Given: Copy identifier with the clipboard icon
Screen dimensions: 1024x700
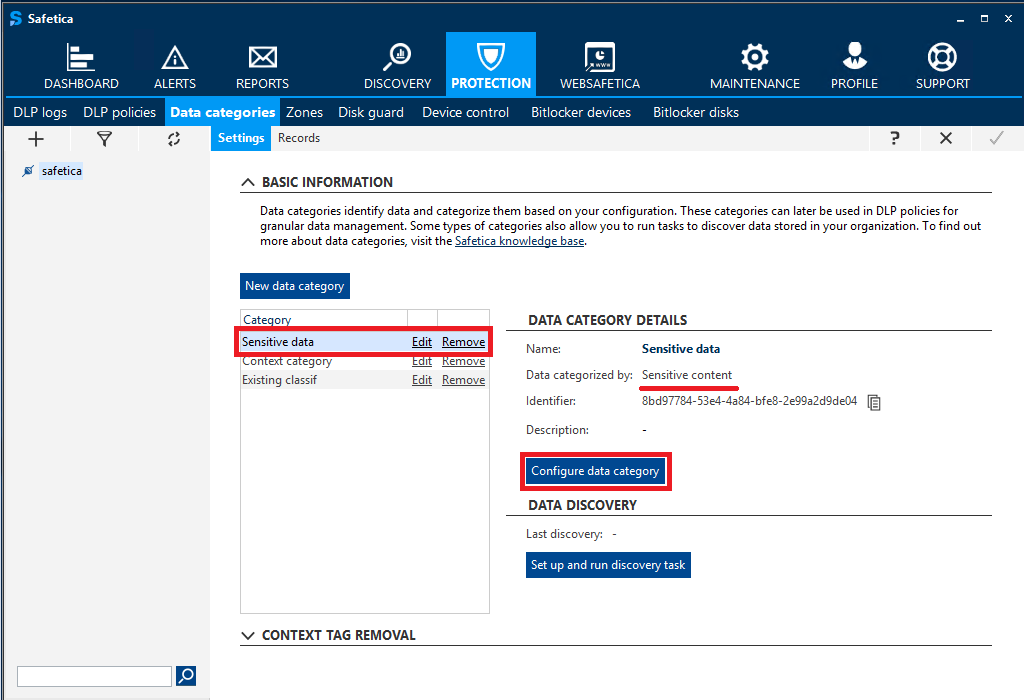Looking at the screenshot, I should click(874, 402).
